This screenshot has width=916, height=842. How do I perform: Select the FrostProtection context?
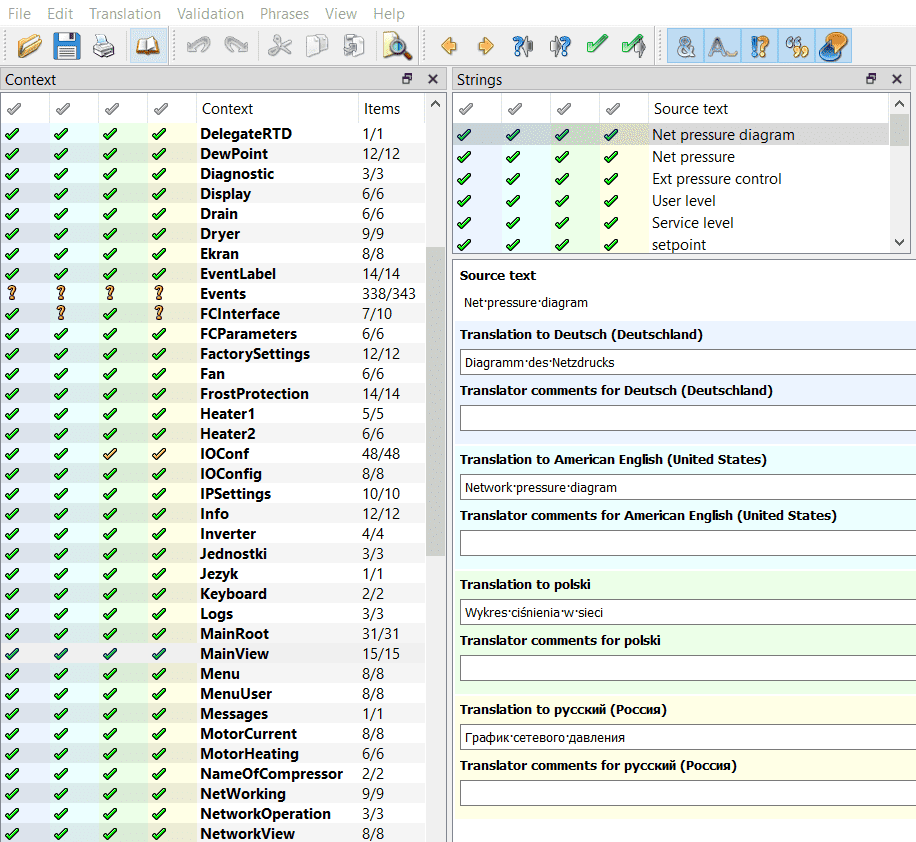tap(213, 394)
